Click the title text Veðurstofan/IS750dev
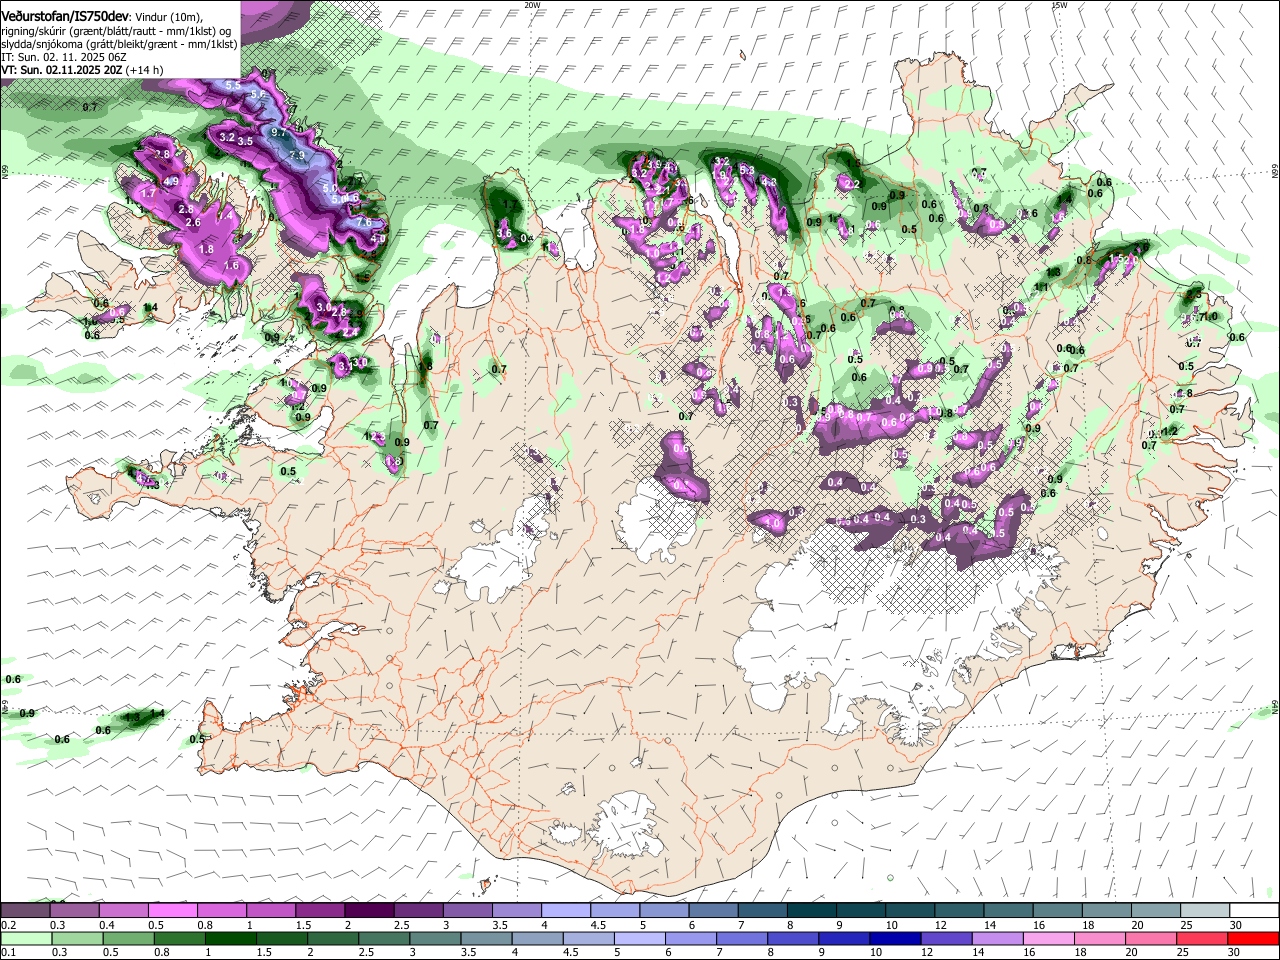The image size is (1280, 960). [65, 15]
